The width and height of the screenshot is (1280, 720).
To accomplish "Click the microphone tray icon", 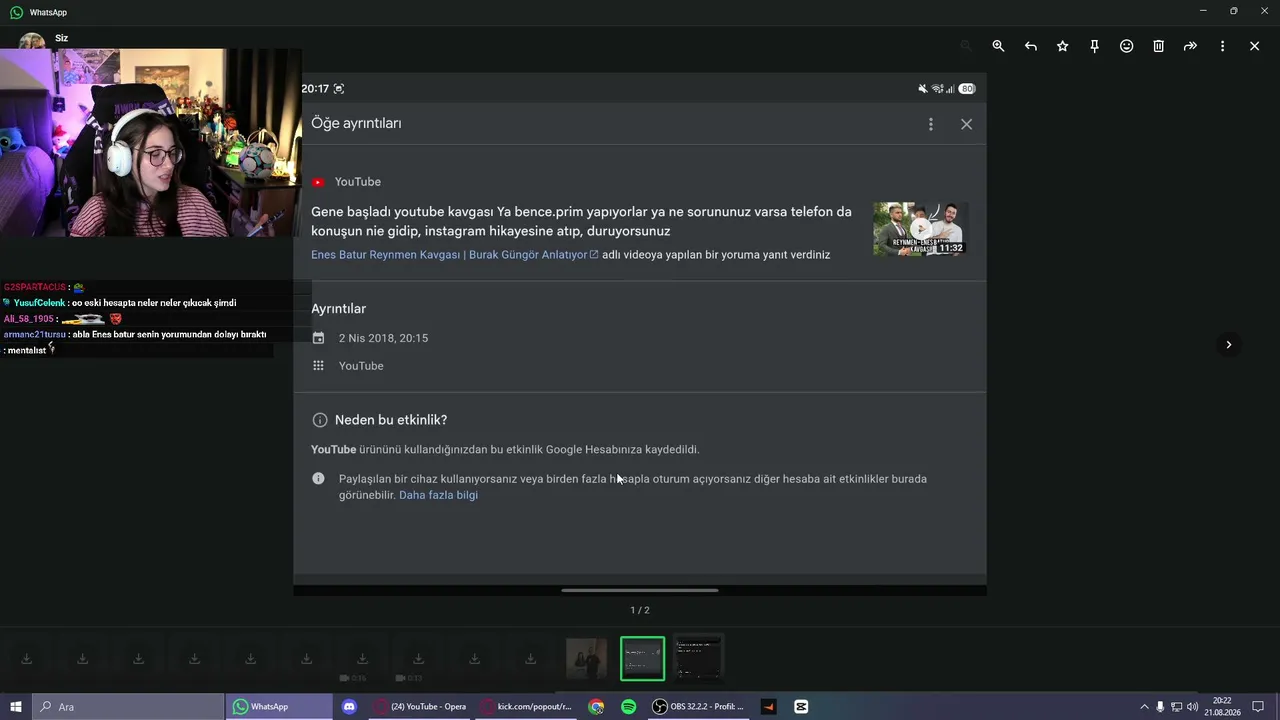I will point(1161,707).
